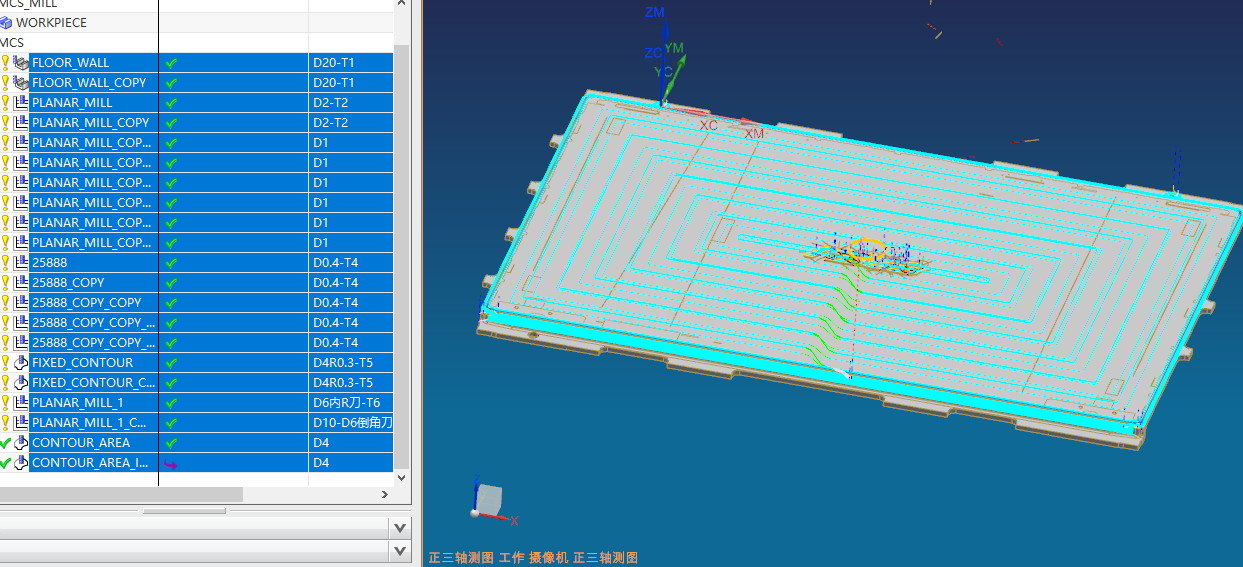Select the CONTOUR_AREA operation
Image resolution: width=1243 pixels, height=567 pixels.
[x=81, y=442]
